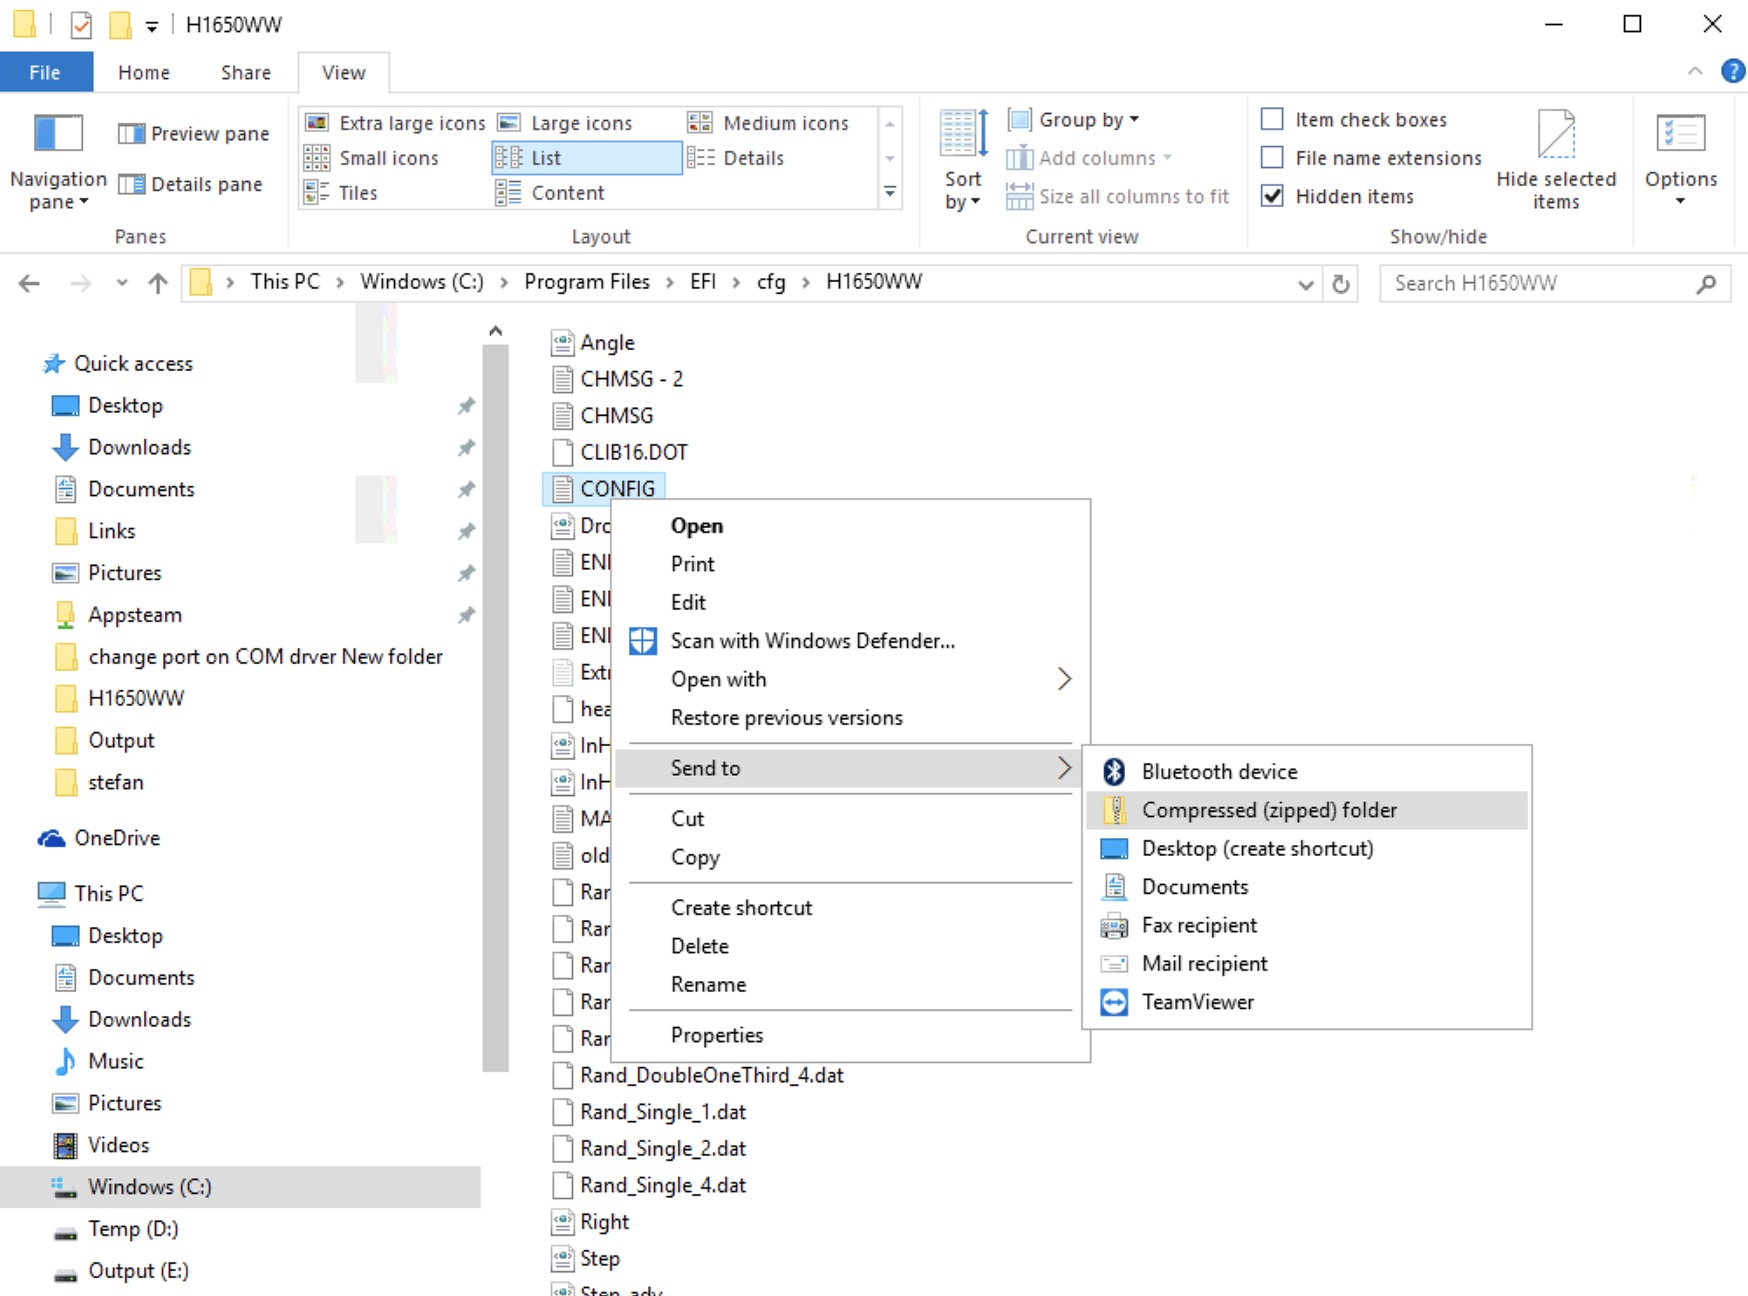Image resolution: width=1748 pixels, height=1296 pixels.
Task: Open recent locations dropdown arrow
Action: [122, 283]
